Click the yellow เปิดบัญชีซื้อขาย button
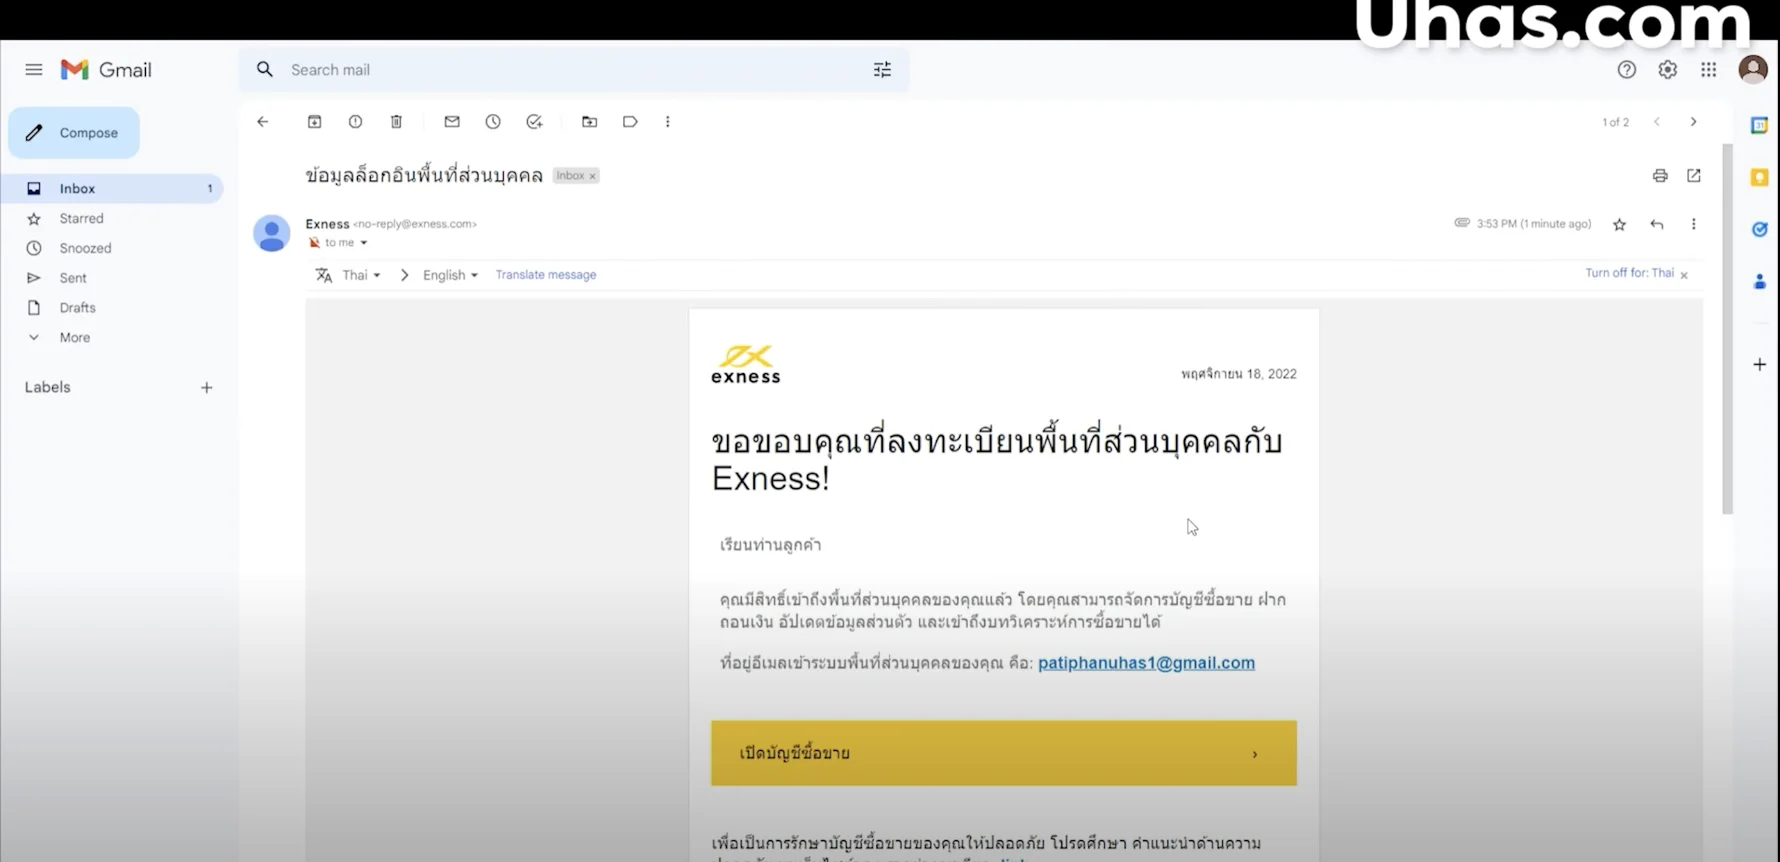Image resolution: width=1780 pixels, height=862 pixels. pyautogui.click(x=1004, y=753)
